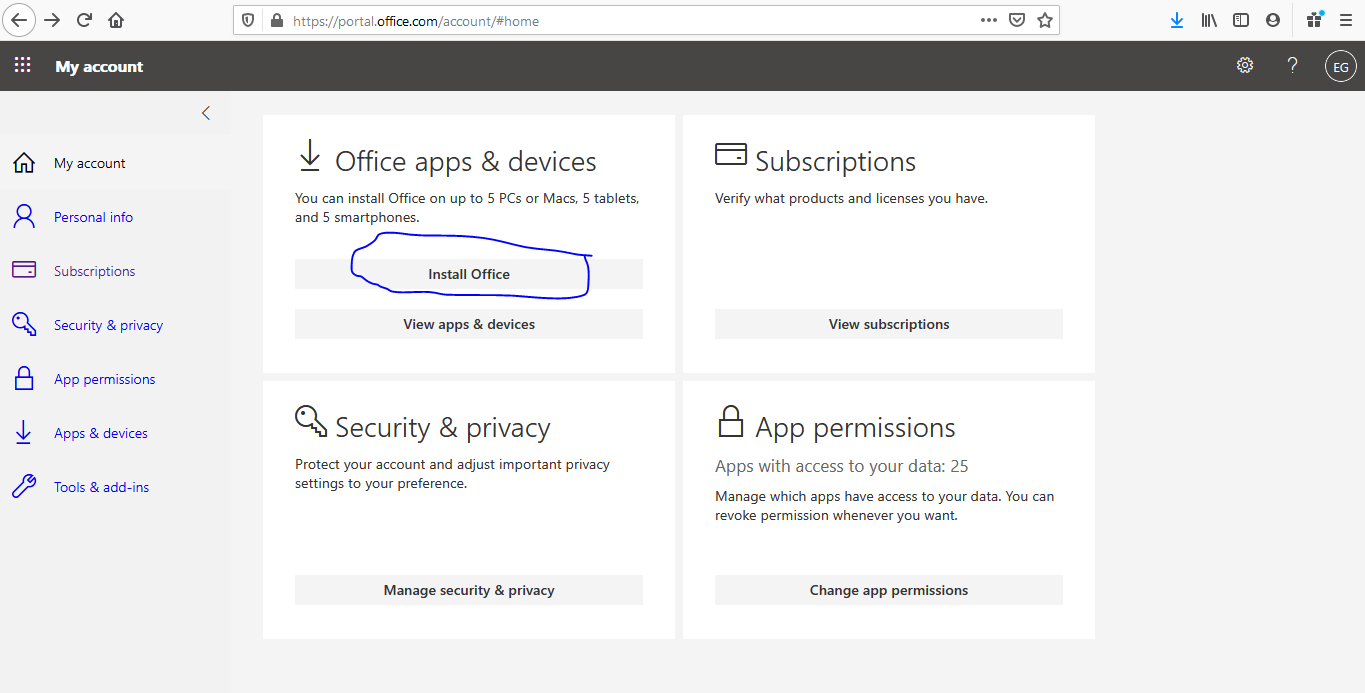The height and width of the screenshot is (693, 1365).
Task: Click Office apps & devices heading
Action: click(466, 162)
